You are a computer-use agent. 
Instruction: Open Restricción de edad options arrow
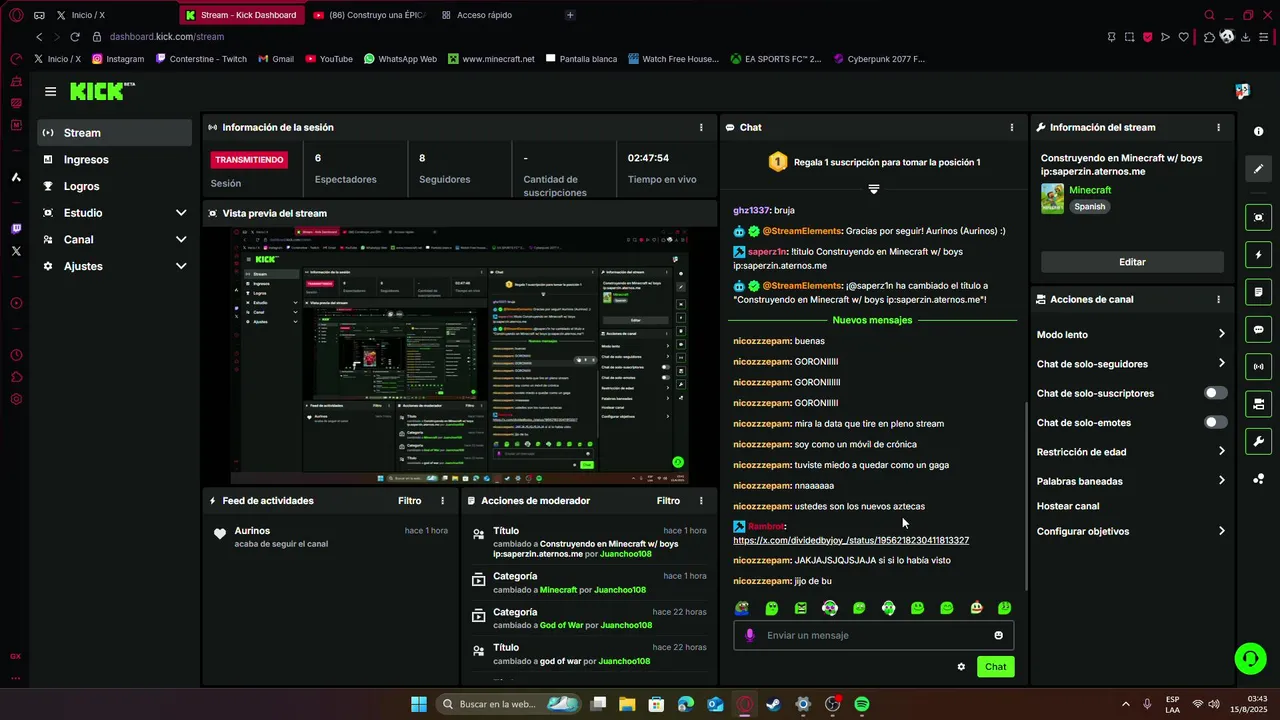[x=1221, y=451]
